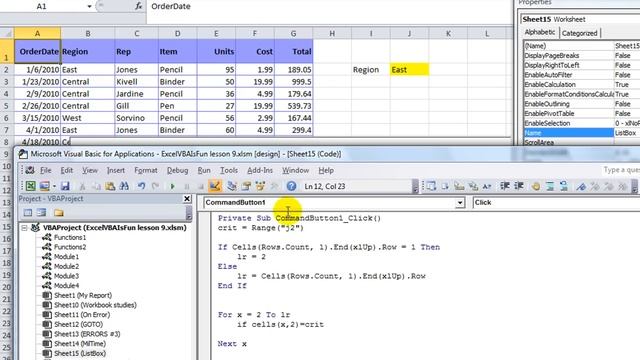Toggle a breakpoint with the hand icon
Image resolution: width=640 pixels, height=360 pixels.
pyautogui.click(x=536, y=186)
